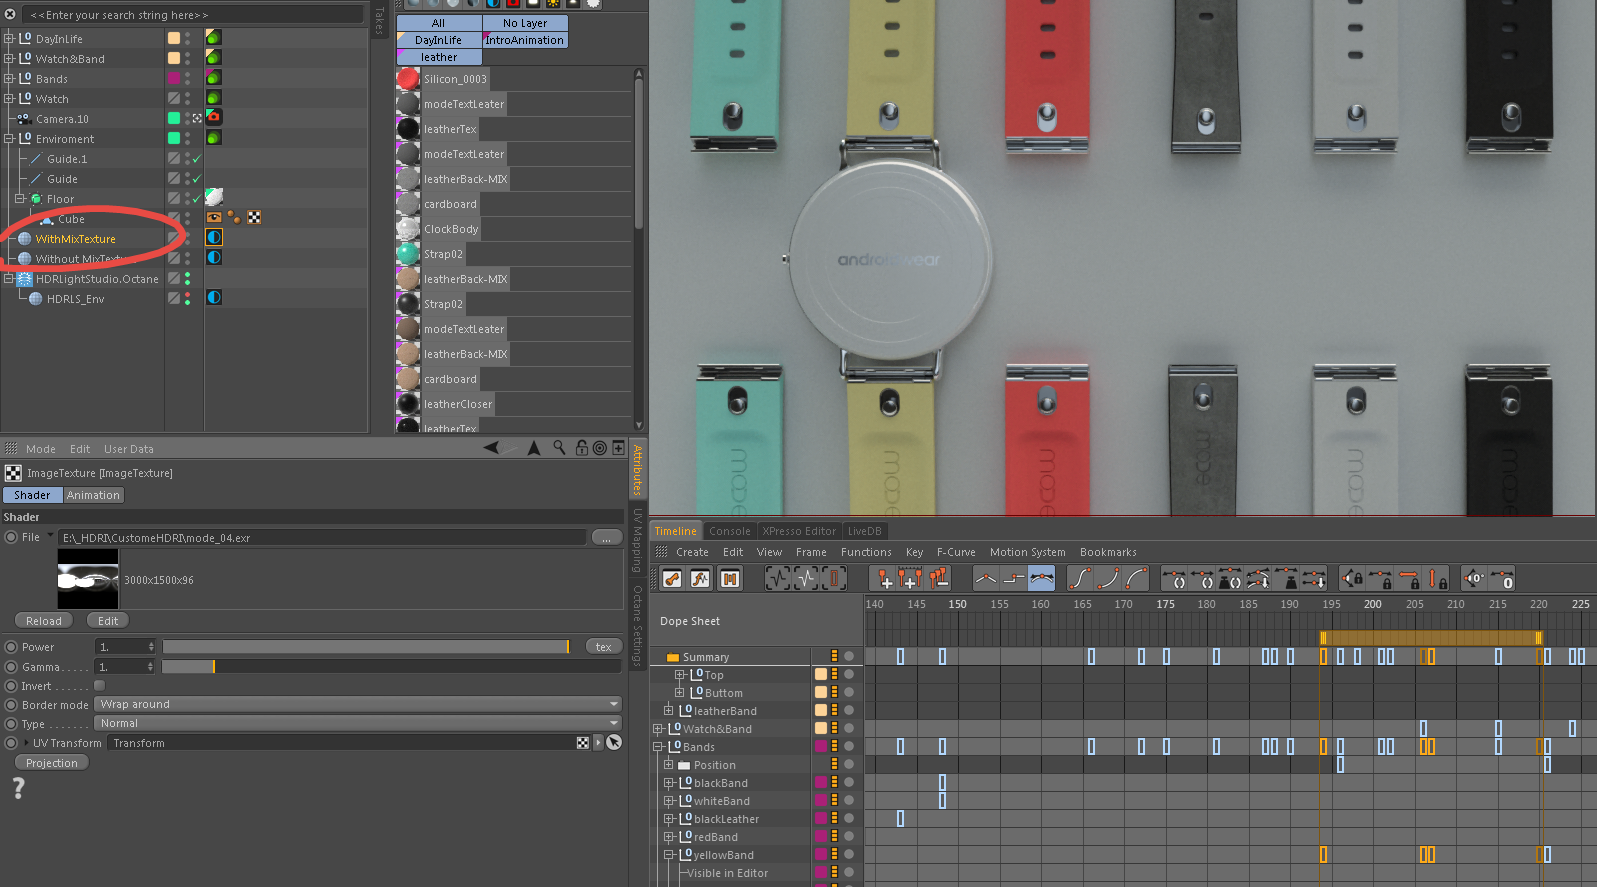
Task: Select the tag on HDRLS_Env object
Action: [214, 298]
